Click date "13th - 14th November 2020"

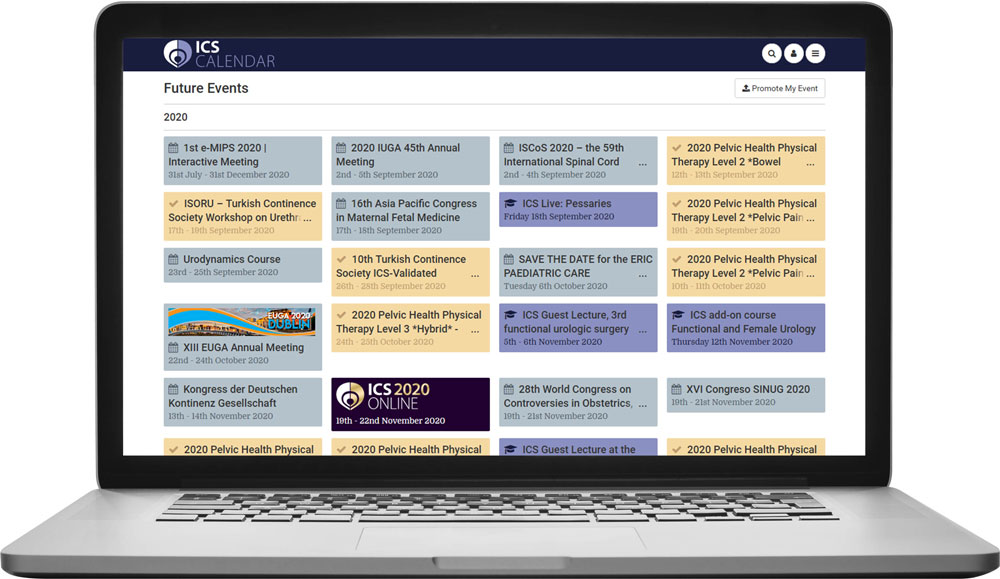pos(221,416)
